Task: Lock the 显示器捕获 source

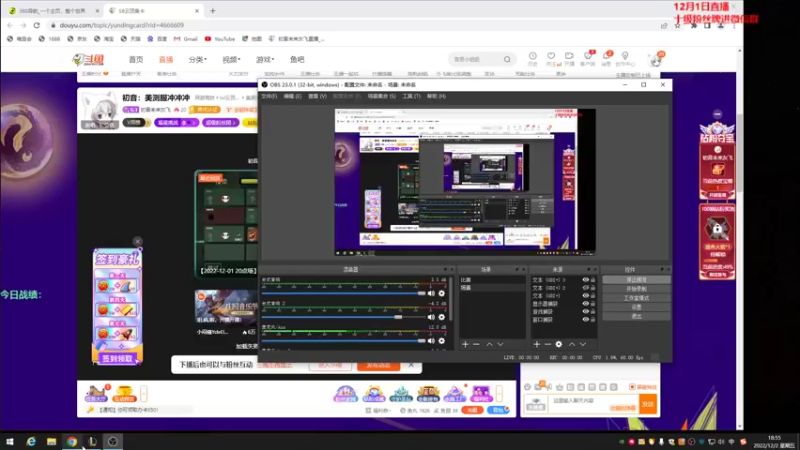Action: click(593, 304)
